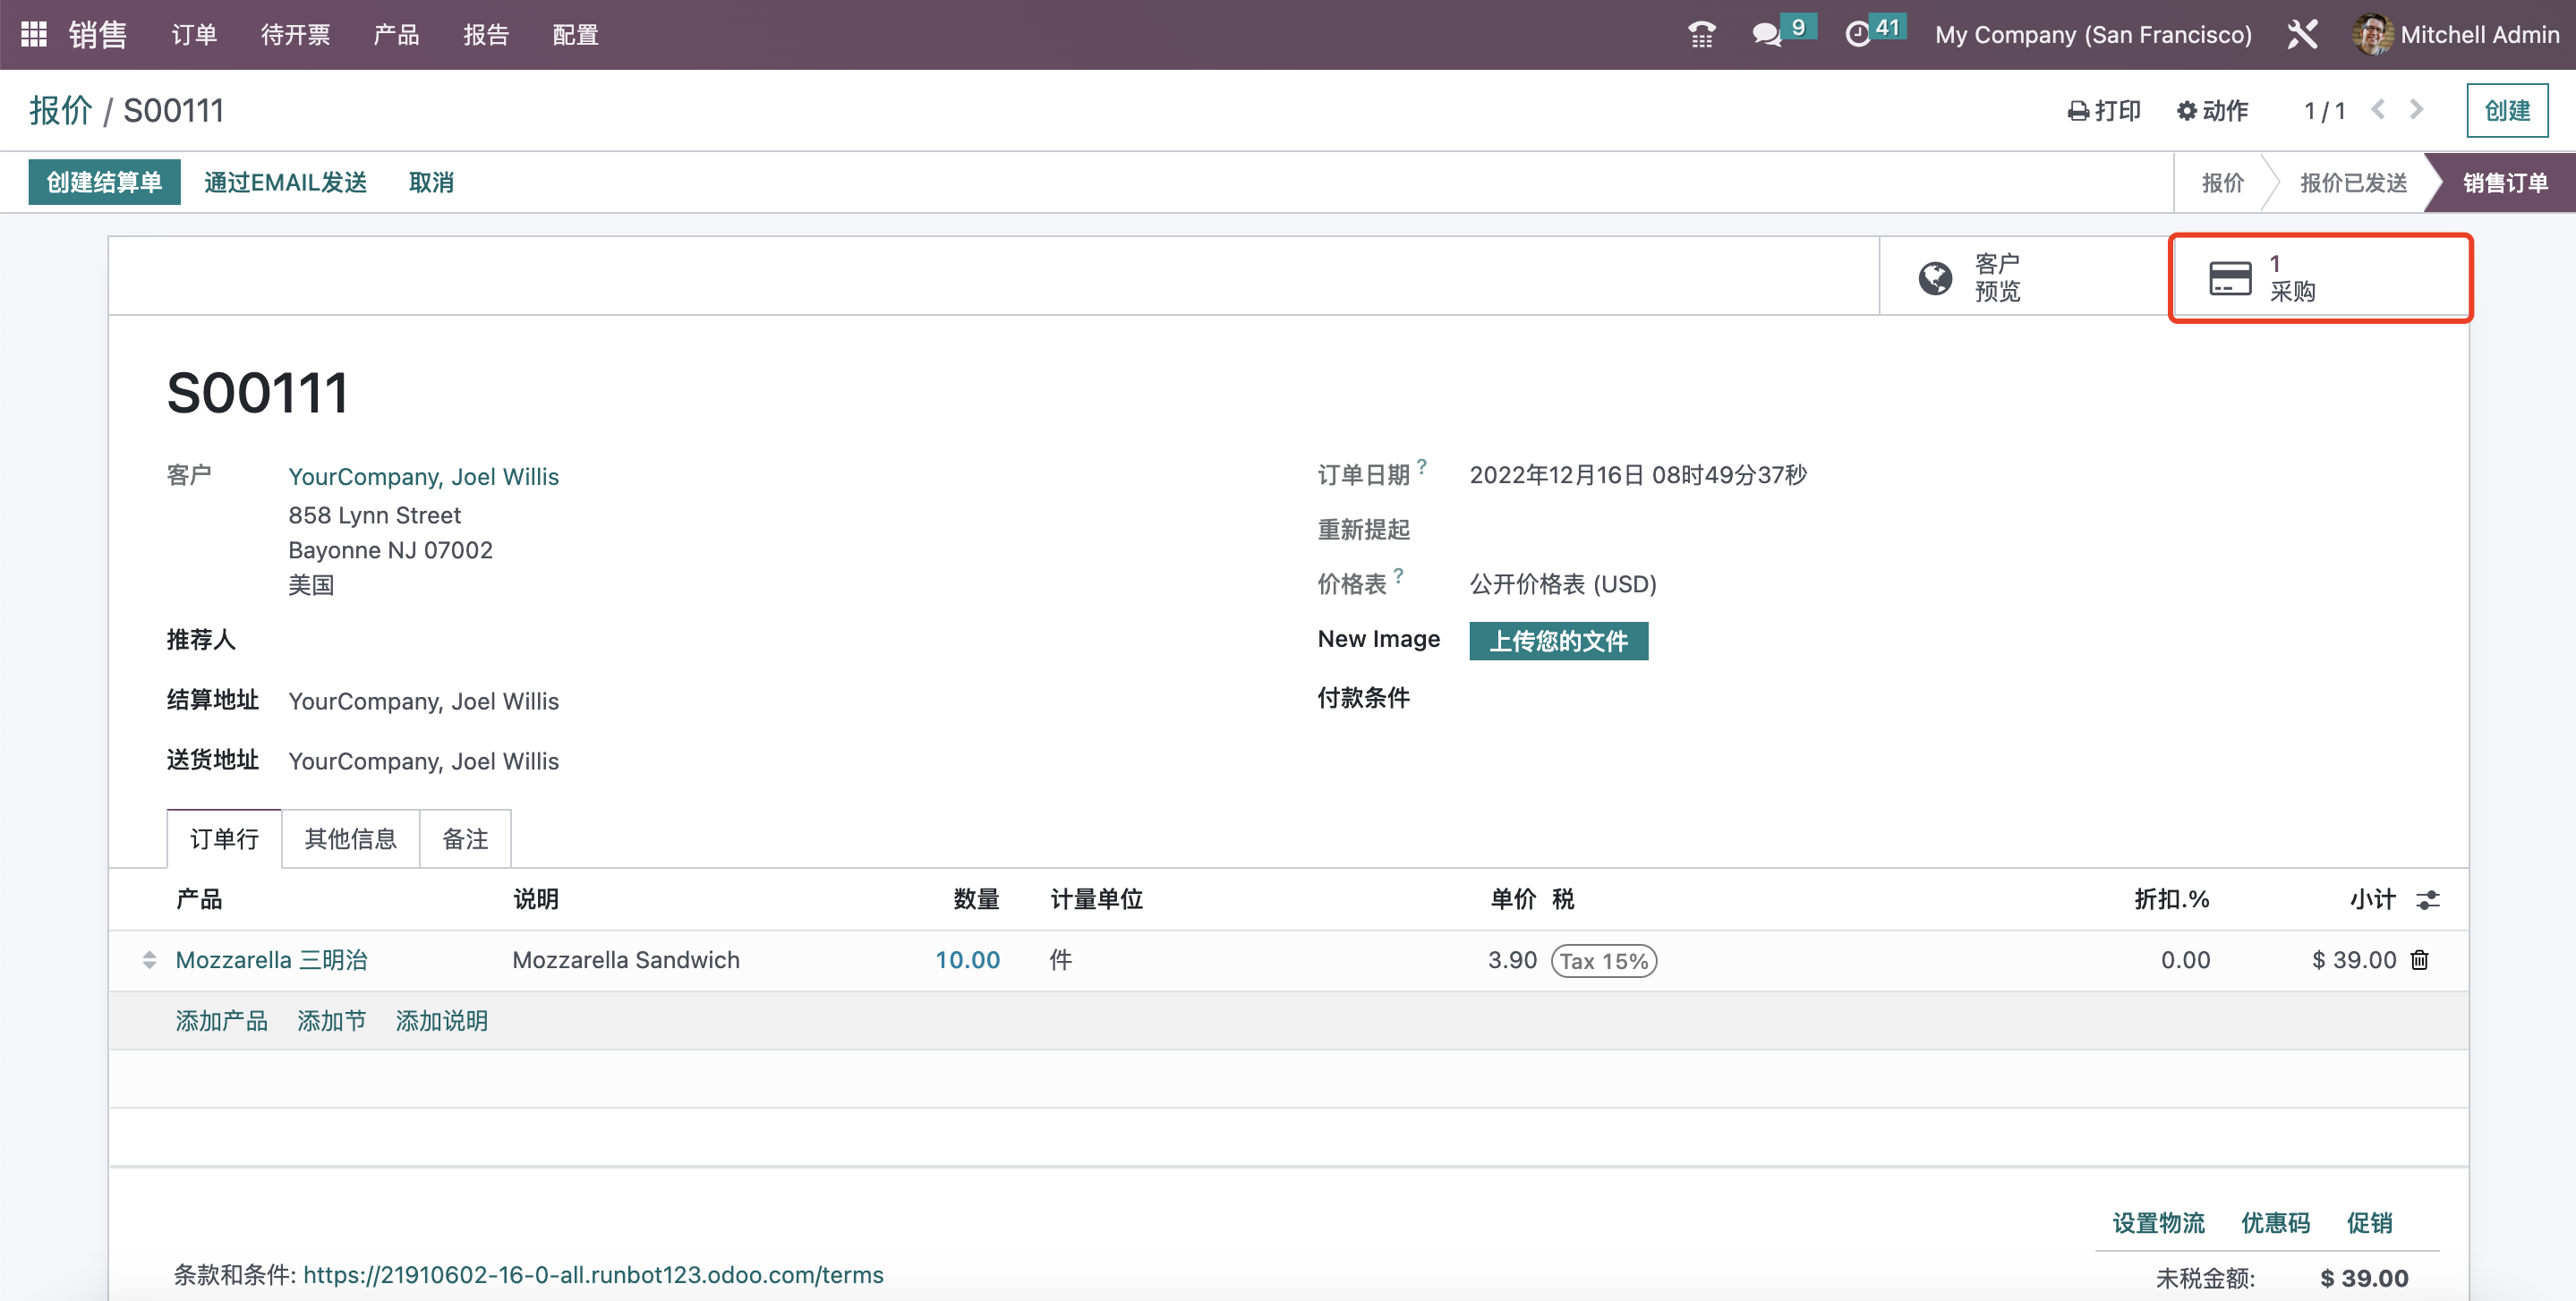Switch to the 备注 tab
Image resolution: width=2576 pixels, height=1301 pixels.
[x=465, y=839]
